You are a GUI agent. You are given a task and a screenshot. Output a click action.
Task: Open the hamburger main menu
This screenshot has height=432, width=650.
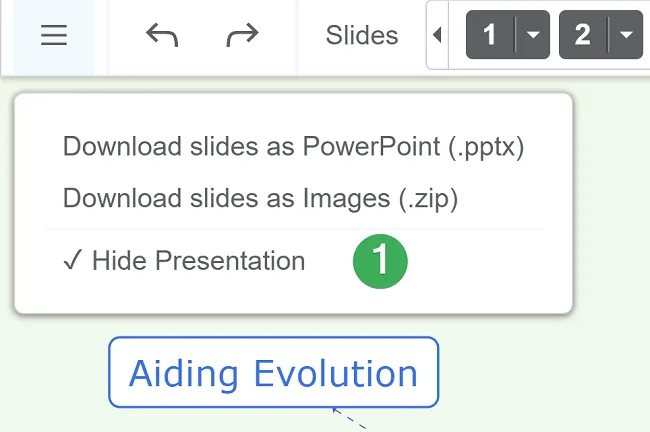point(54,36)
